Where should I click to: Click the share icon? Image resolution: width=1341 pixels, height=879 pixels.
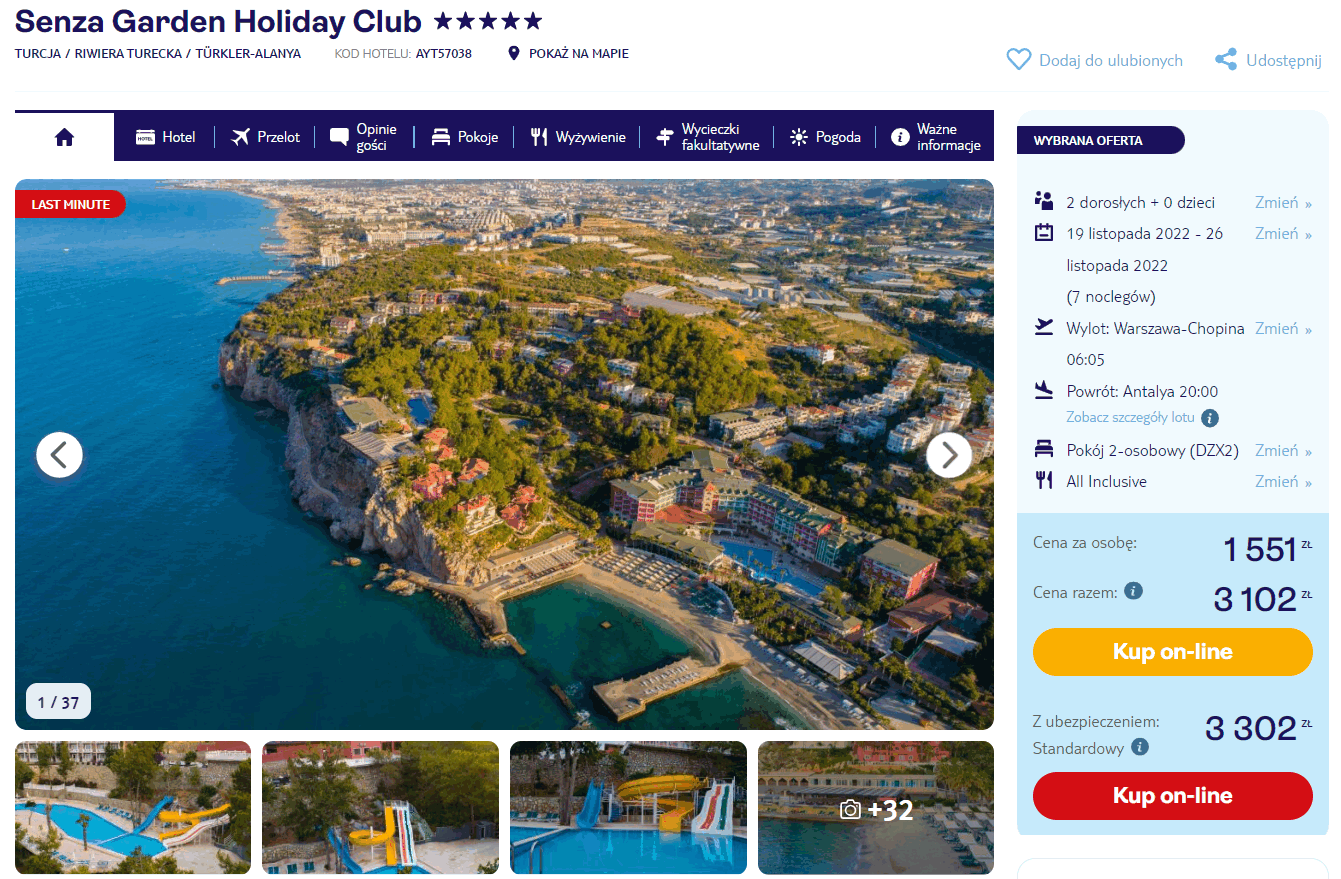[x=1226, y=60]
